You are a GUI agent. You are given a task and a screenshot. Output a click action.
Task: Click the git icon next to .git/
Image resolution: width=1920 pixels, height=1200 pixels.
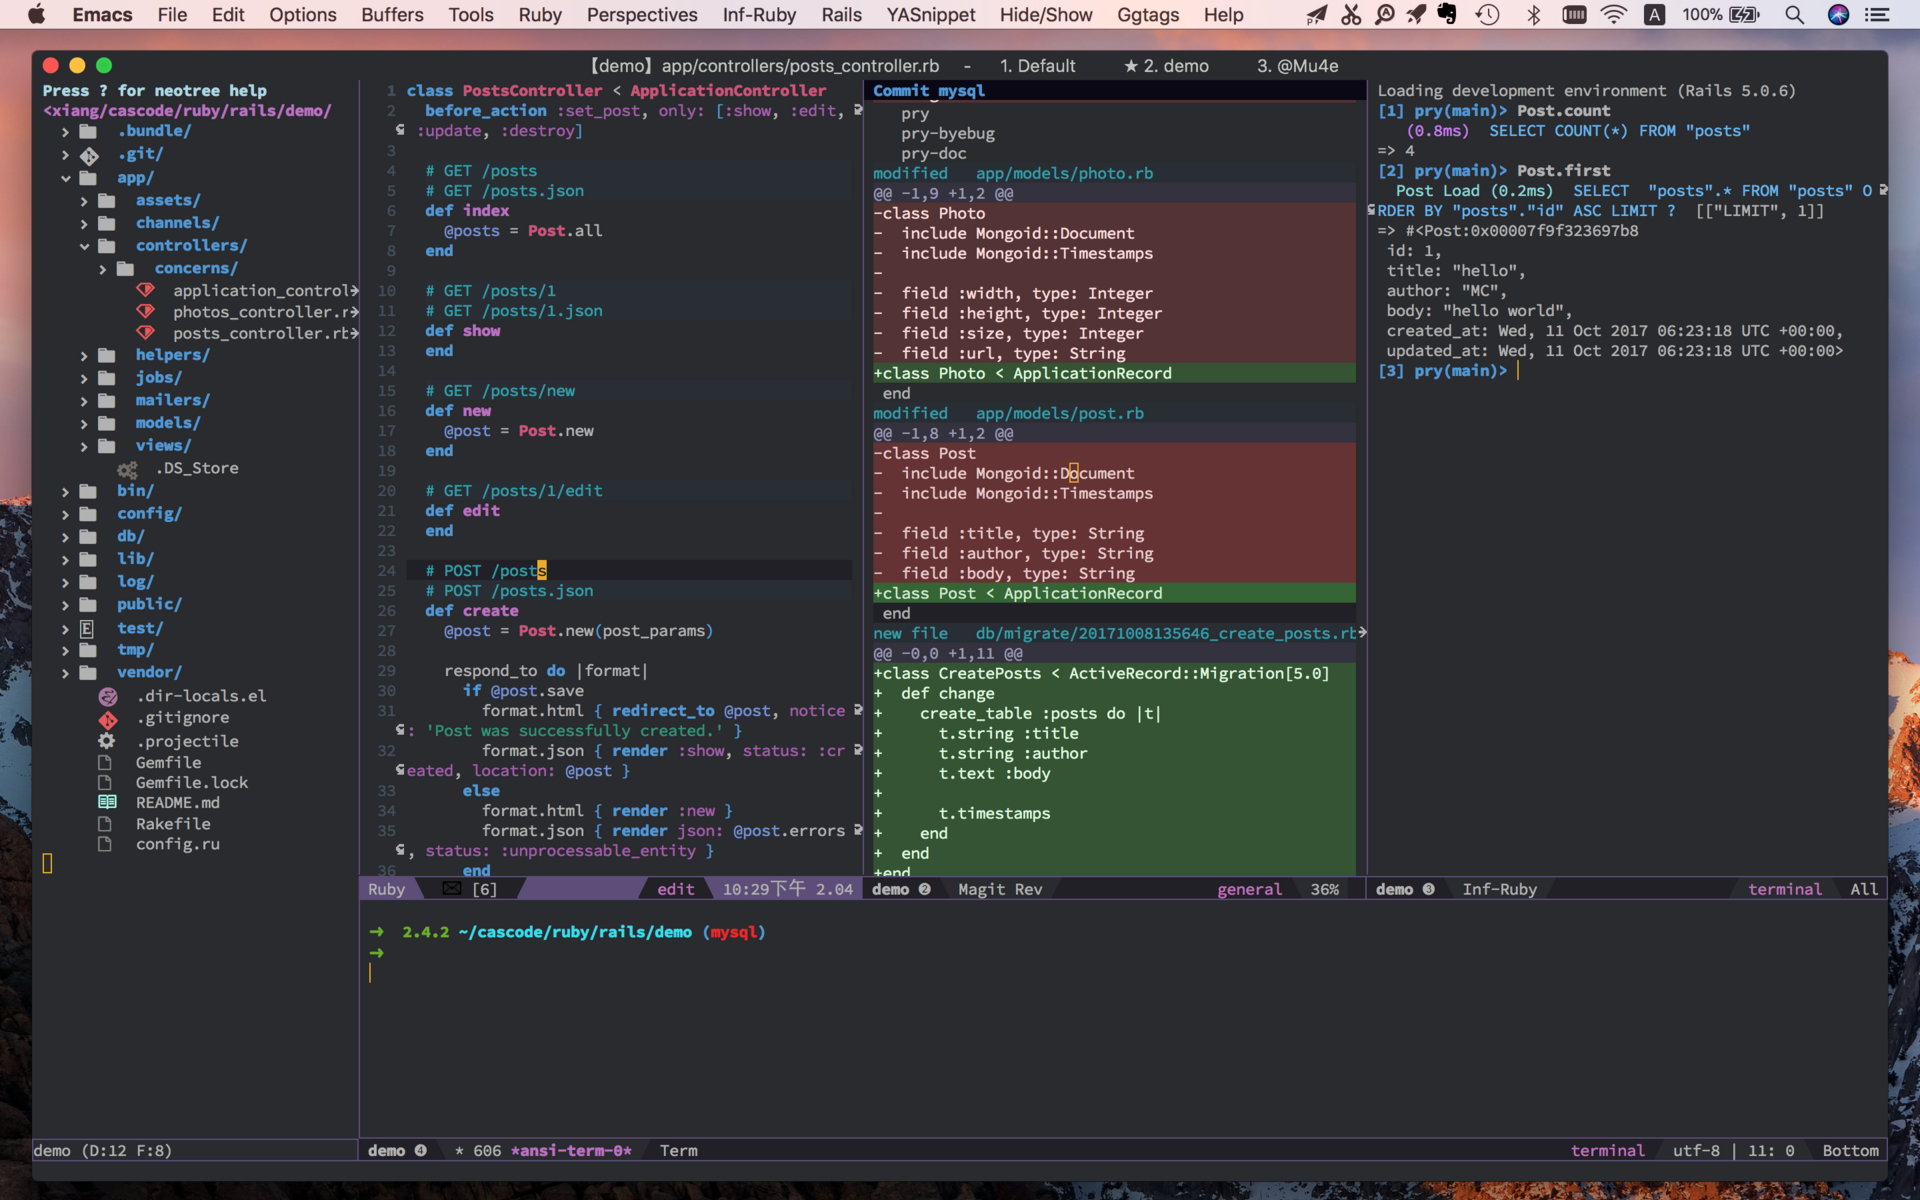pos(89,155)
